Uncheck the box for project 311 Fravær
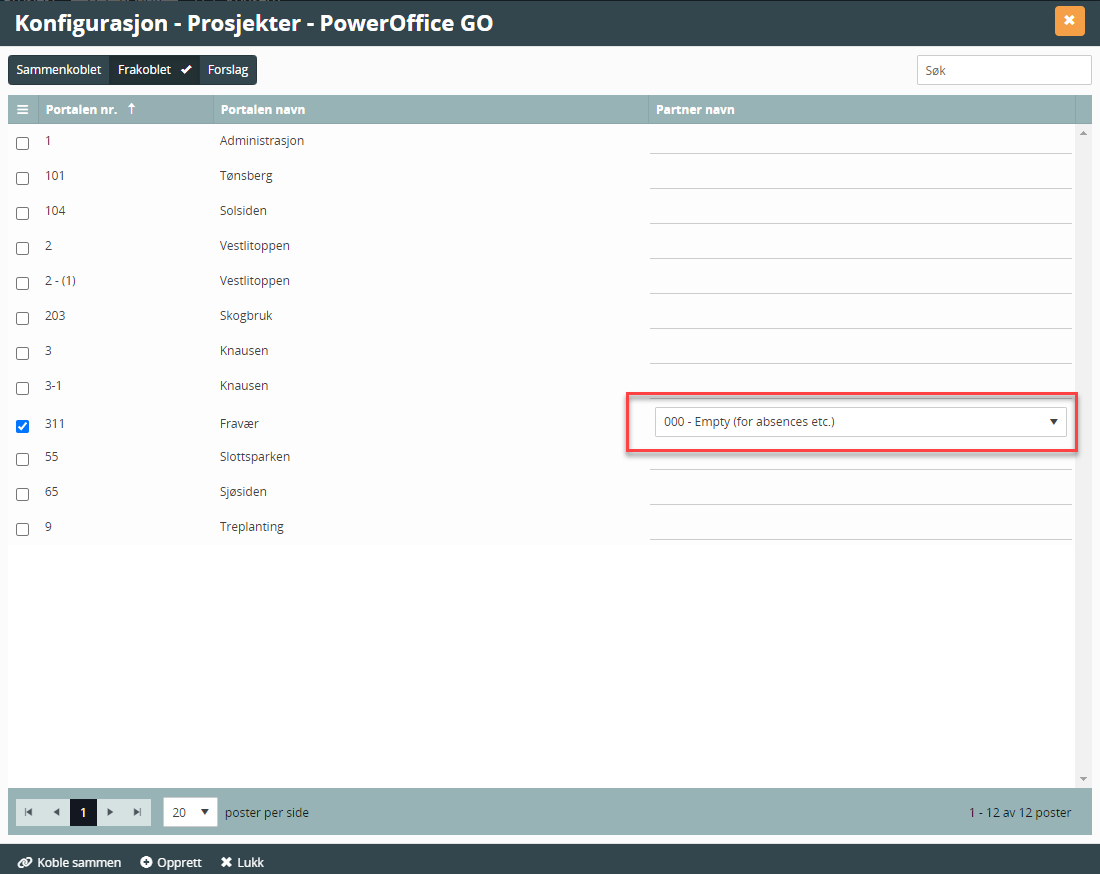 click(23, 426)
